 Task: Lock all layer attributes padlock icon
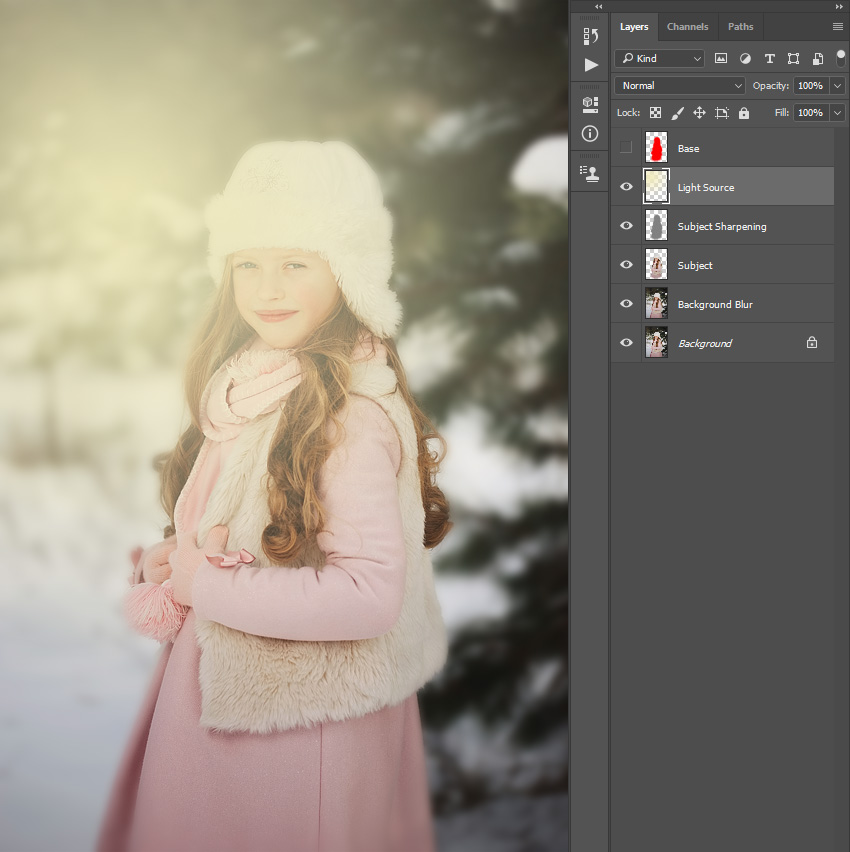pyautogui.click(x=743, y=112)
